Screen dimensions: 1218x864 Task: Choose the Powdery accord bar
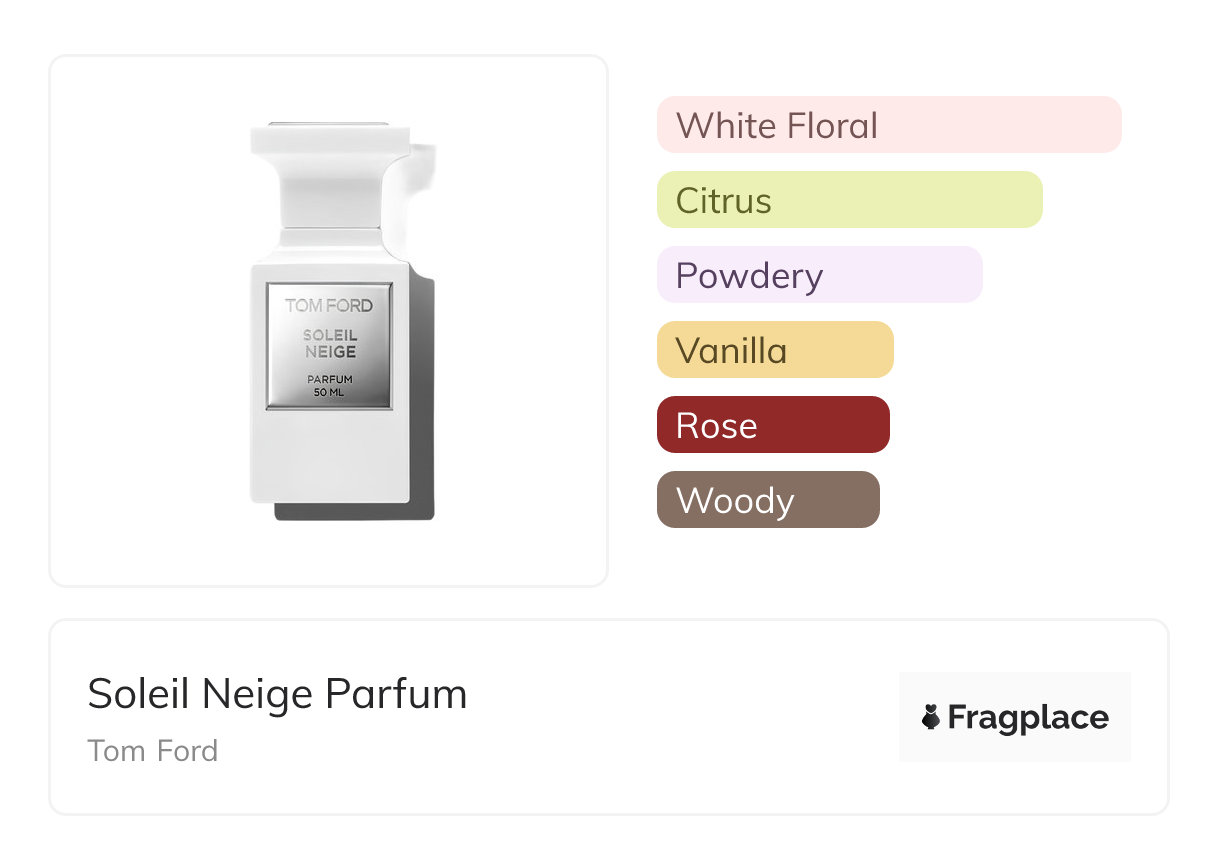point(819,275)
